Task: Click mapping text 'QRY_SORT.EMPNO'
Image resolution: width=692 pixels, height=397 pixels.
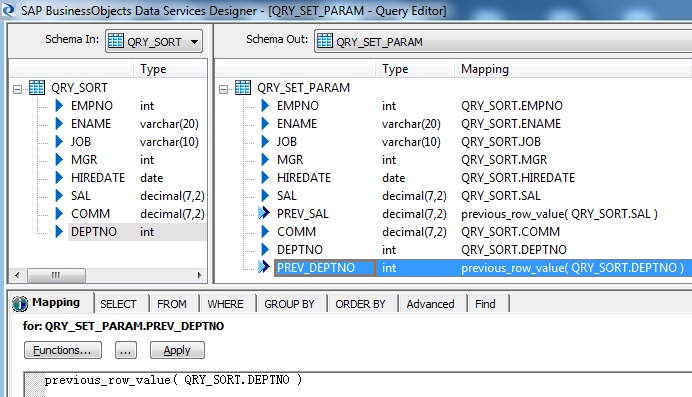Action: coord(512,106)
